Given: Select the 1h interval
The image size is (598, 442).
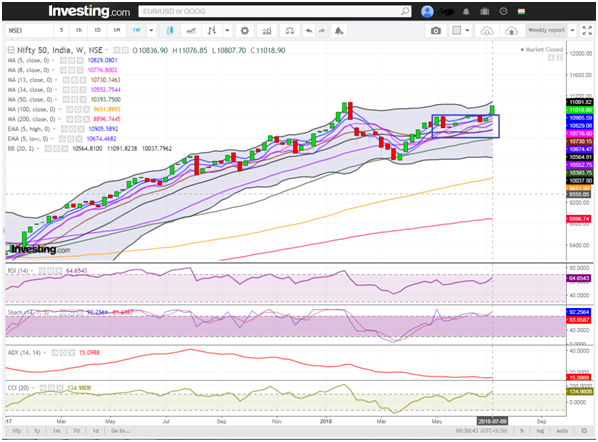Looking at the screenshot, I should point(79,31).
